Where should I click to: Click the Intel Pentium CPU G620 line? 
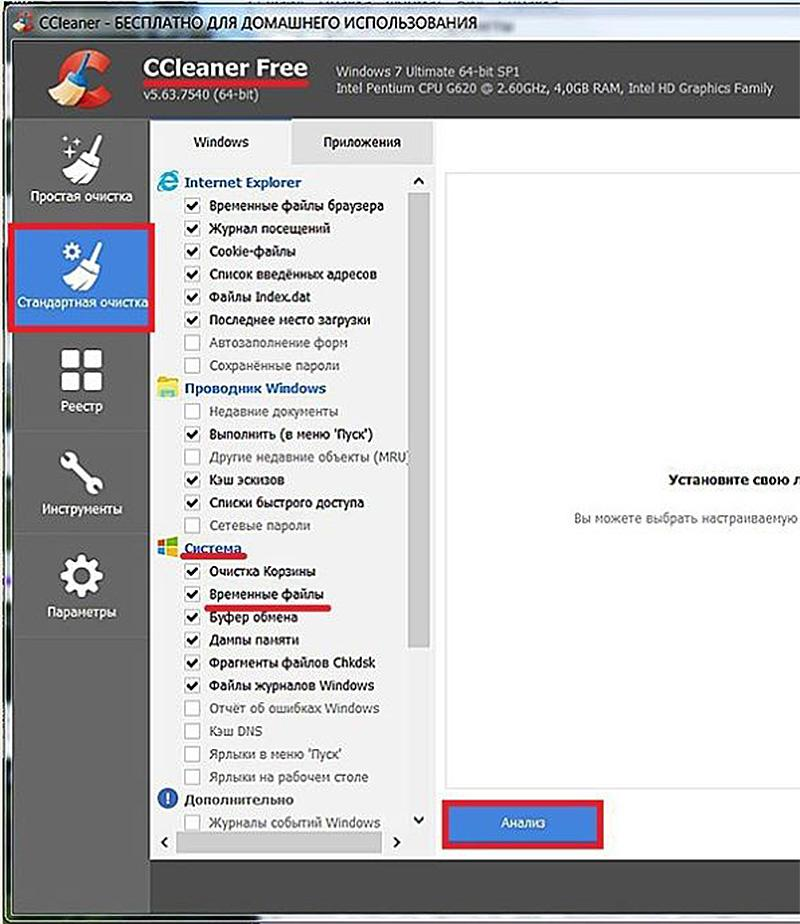coord(554,88)
